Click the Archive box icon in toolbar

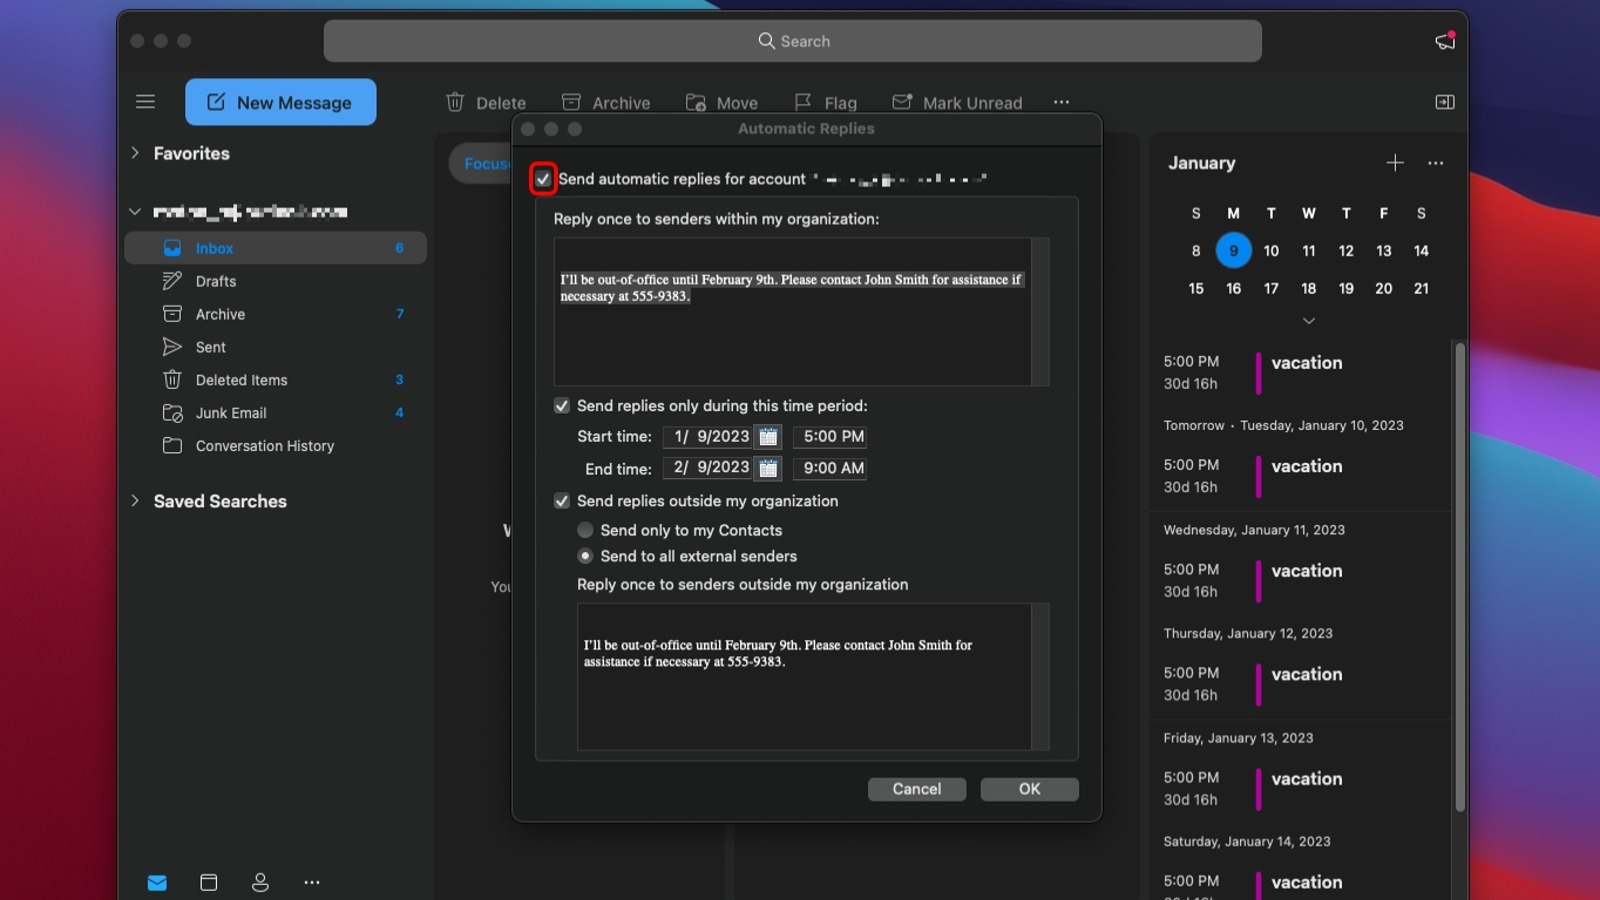[571, 102]
